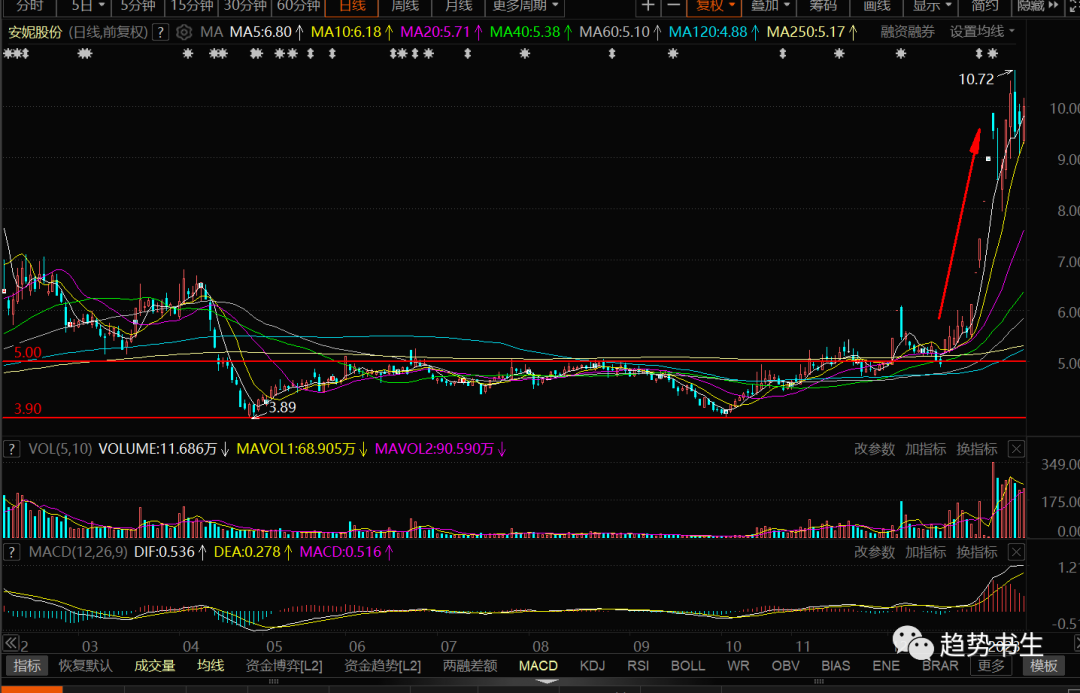Toggle the 成交量 indicator
Image resolution: width=1080 pixels, height=693 pixels.
tap(155, 666)
